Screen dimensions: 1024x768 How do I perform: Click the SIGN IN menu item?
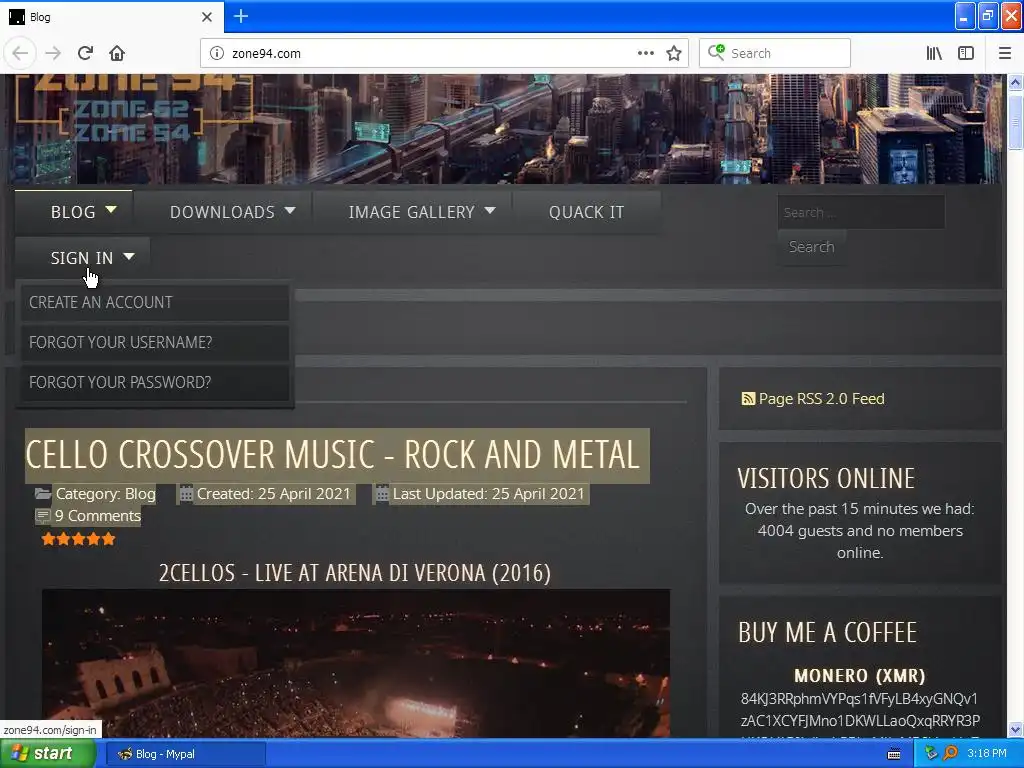[82, 259]
